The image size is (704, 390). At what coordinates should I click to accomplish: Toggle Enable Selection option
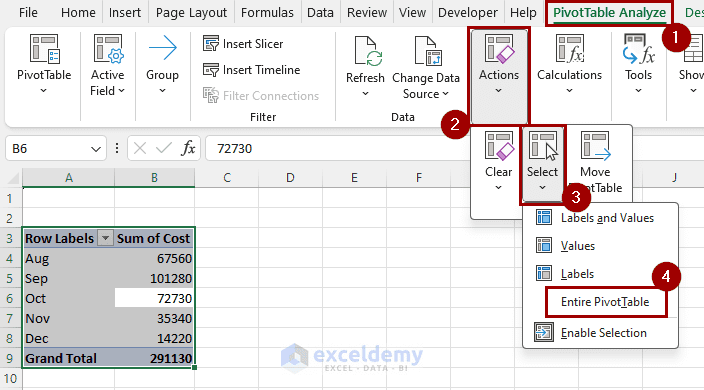[600, 333]
